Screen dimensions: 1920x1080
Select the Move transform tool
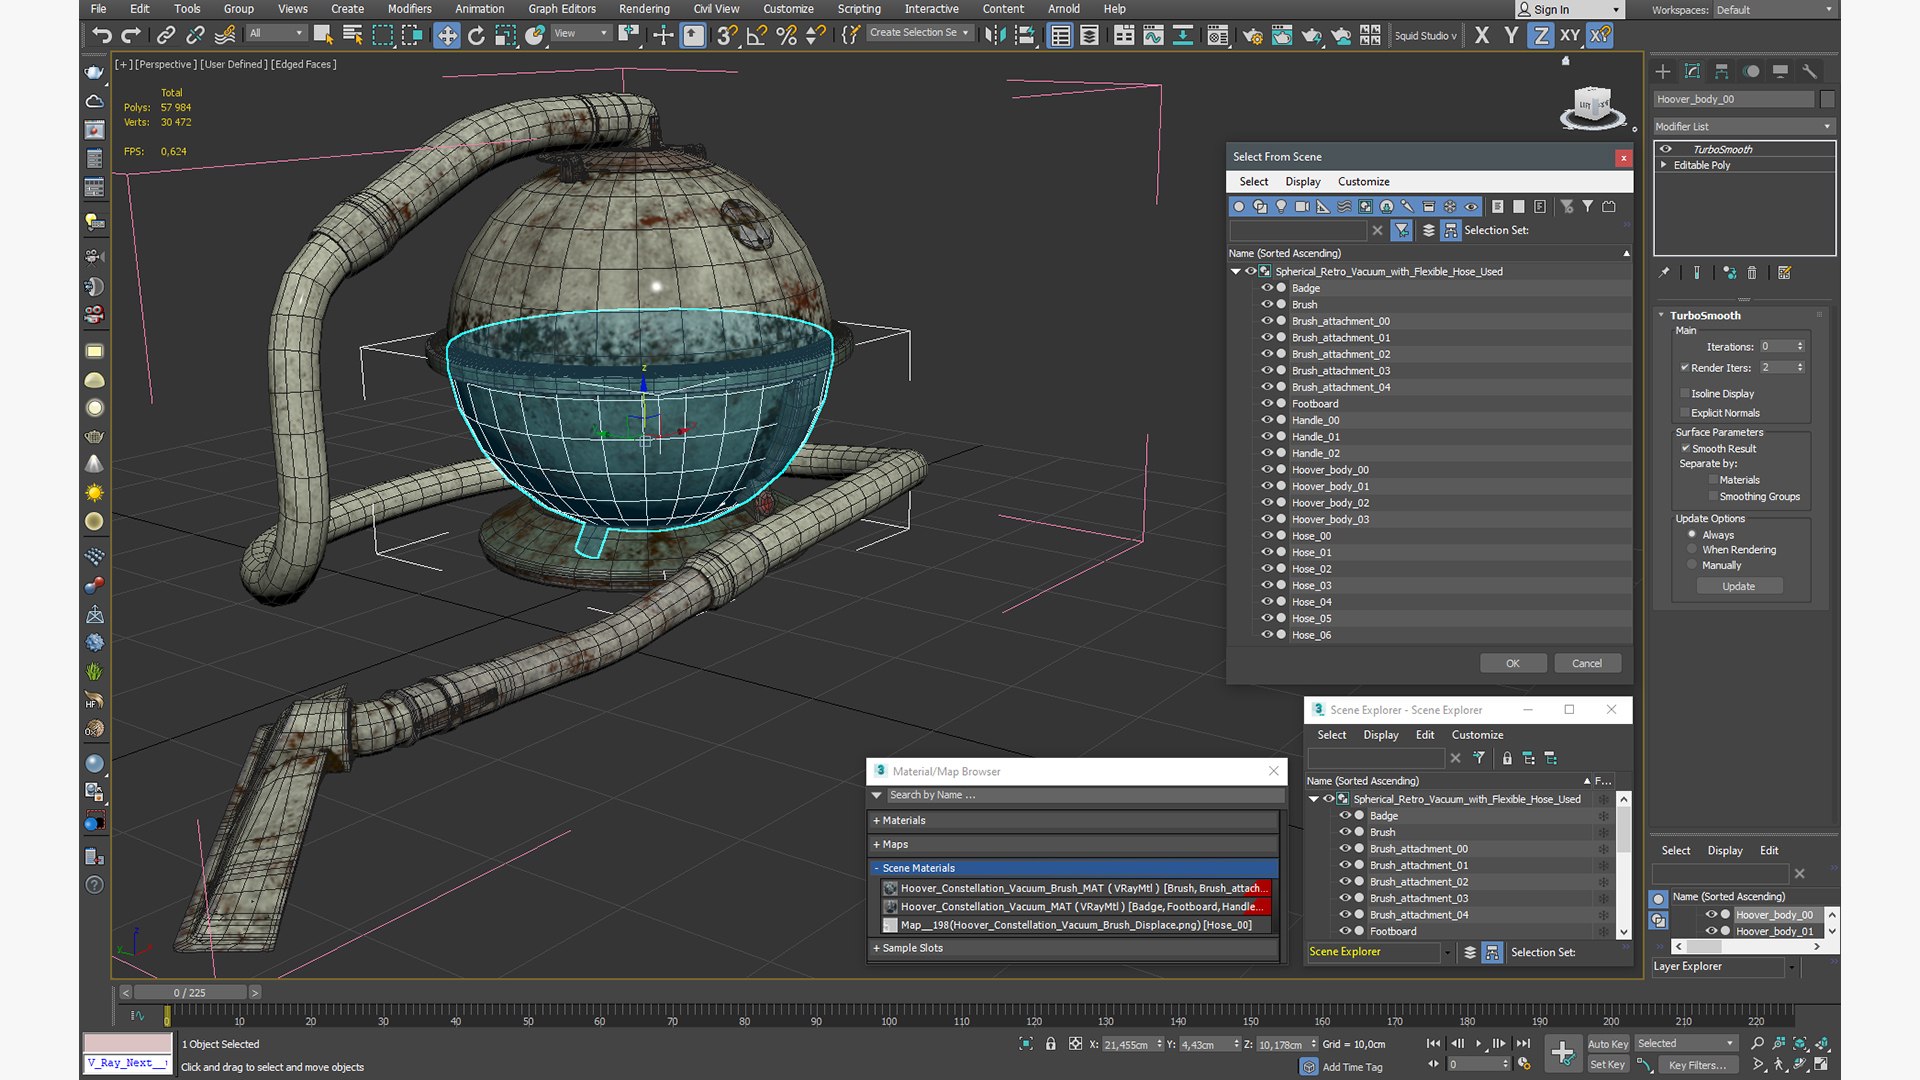tap(446, 36)
